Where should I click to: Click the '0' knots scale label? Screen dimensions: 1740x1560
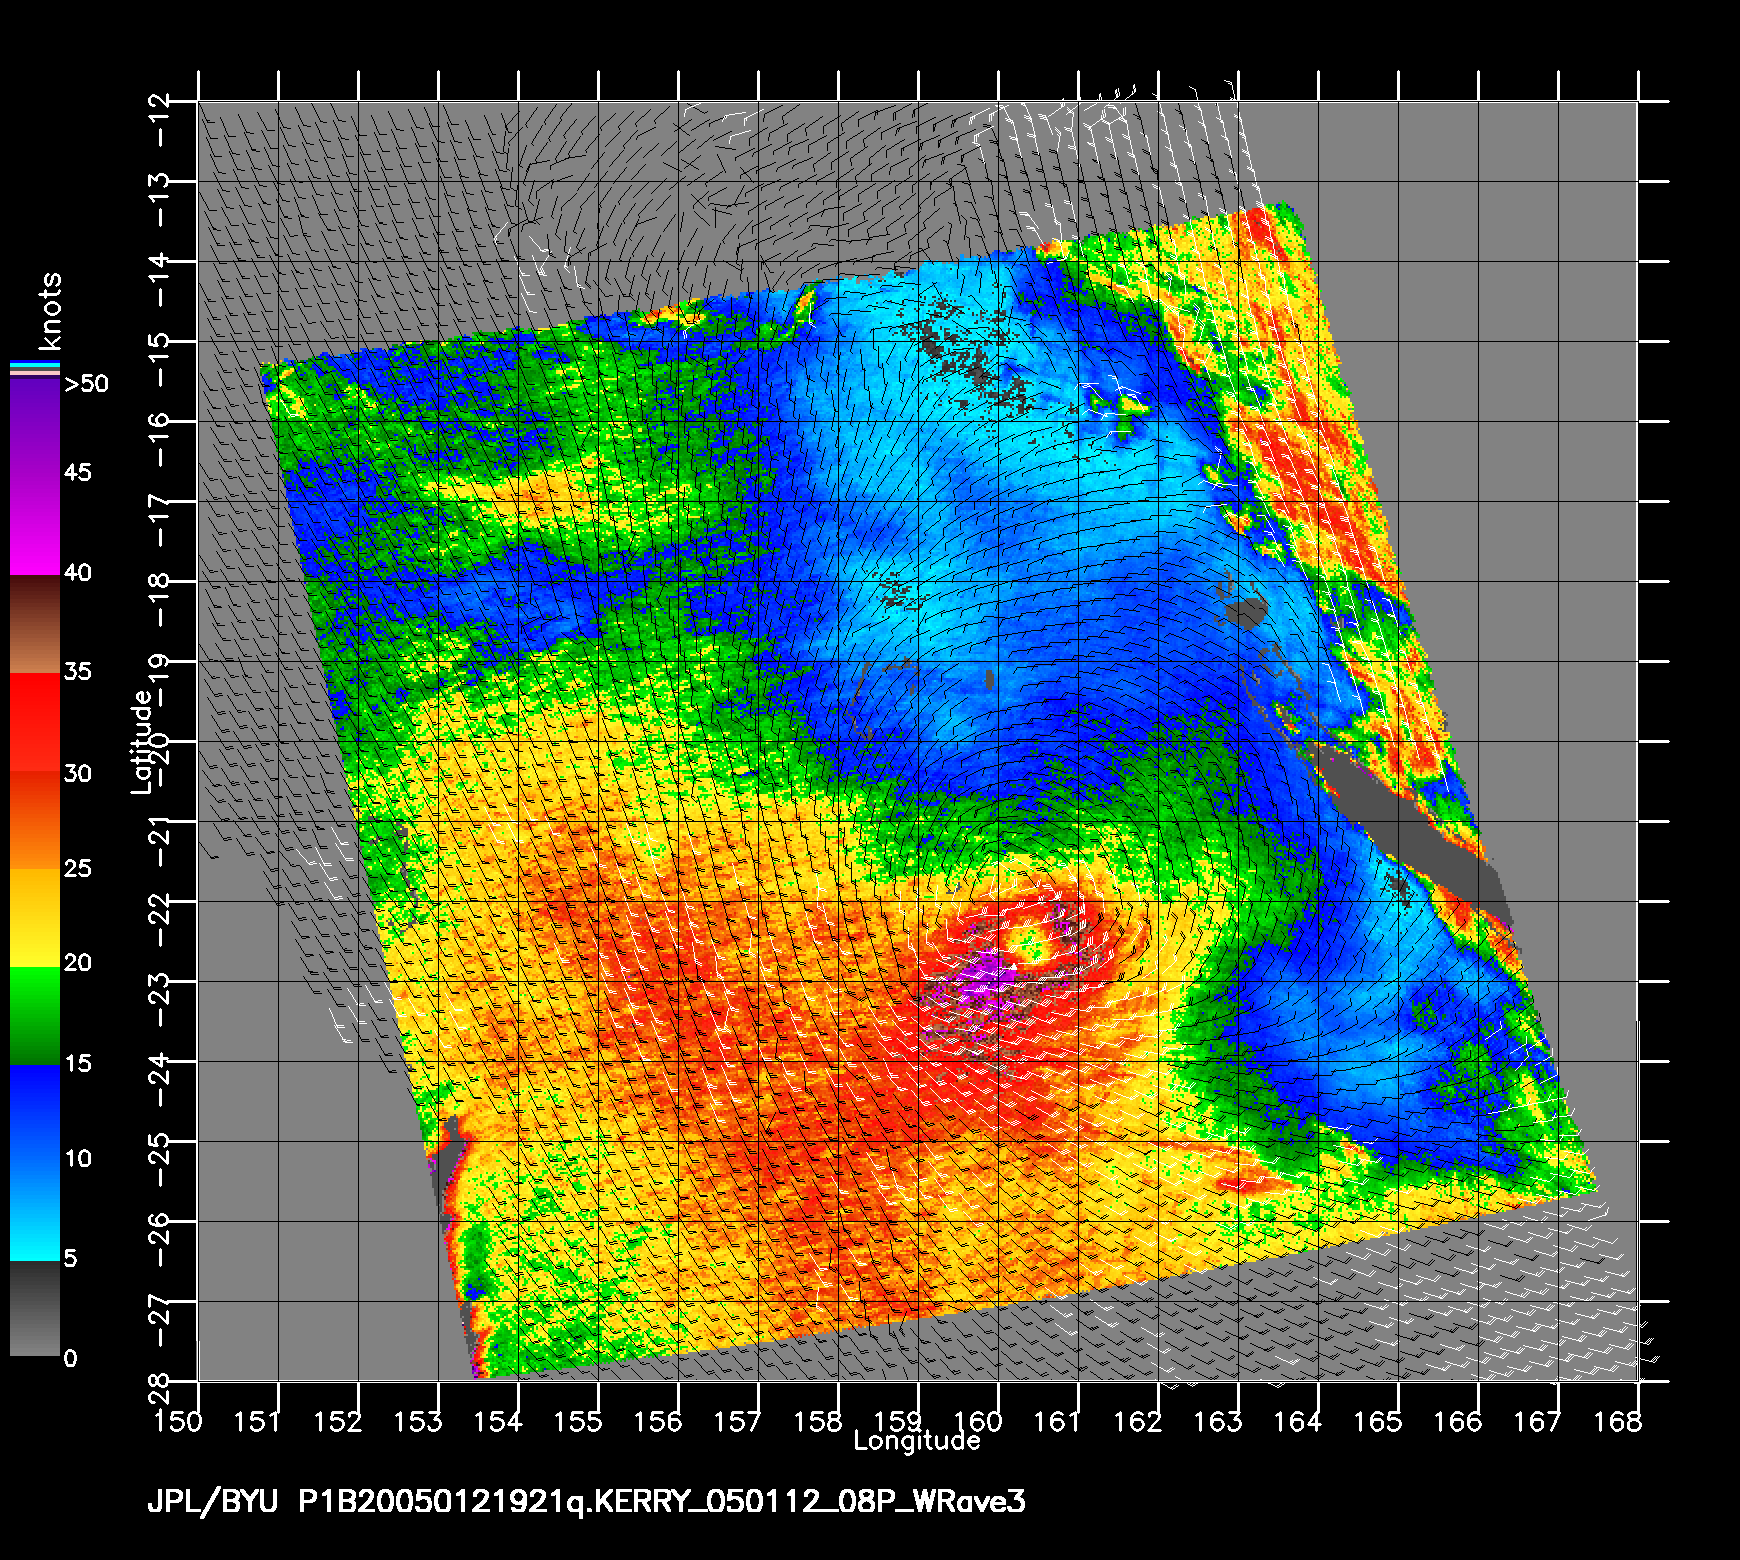pos(70,1358)
